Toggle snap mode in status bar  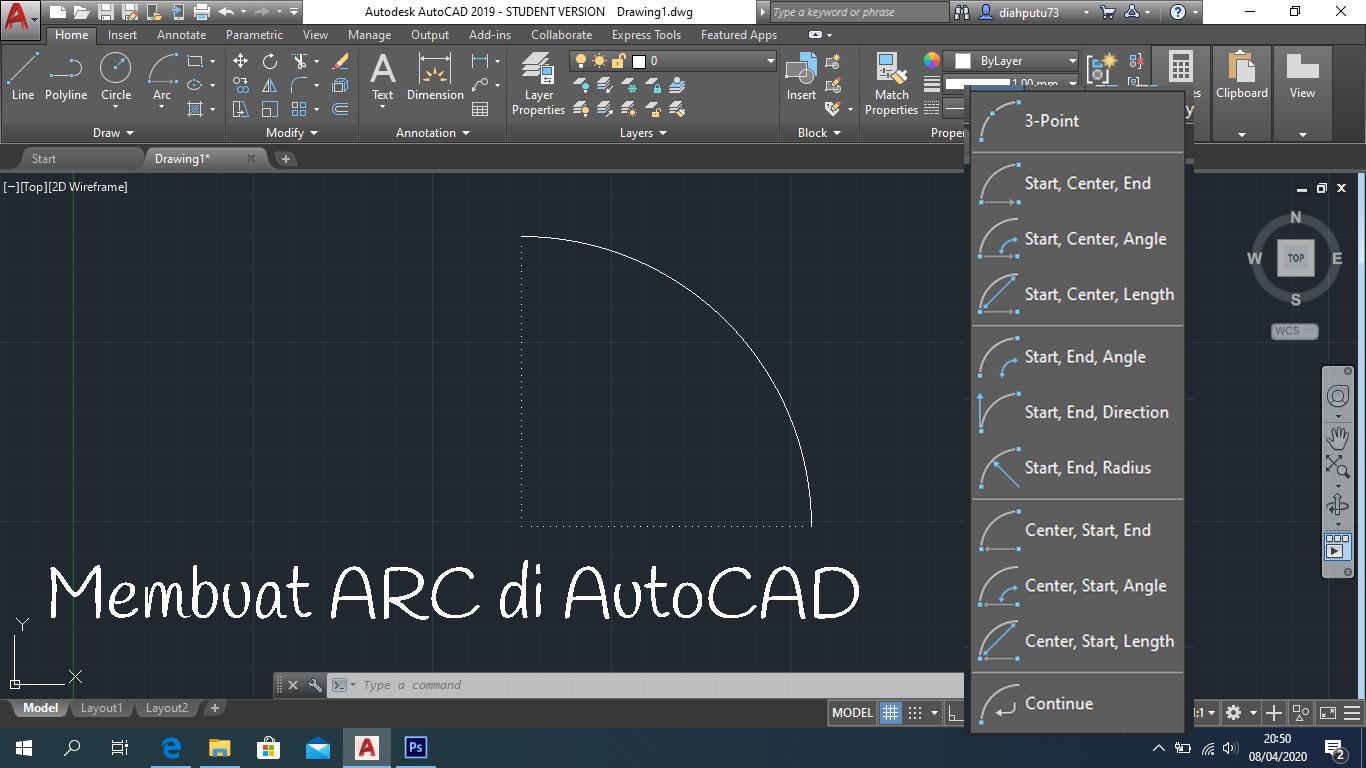pos(913,713)
